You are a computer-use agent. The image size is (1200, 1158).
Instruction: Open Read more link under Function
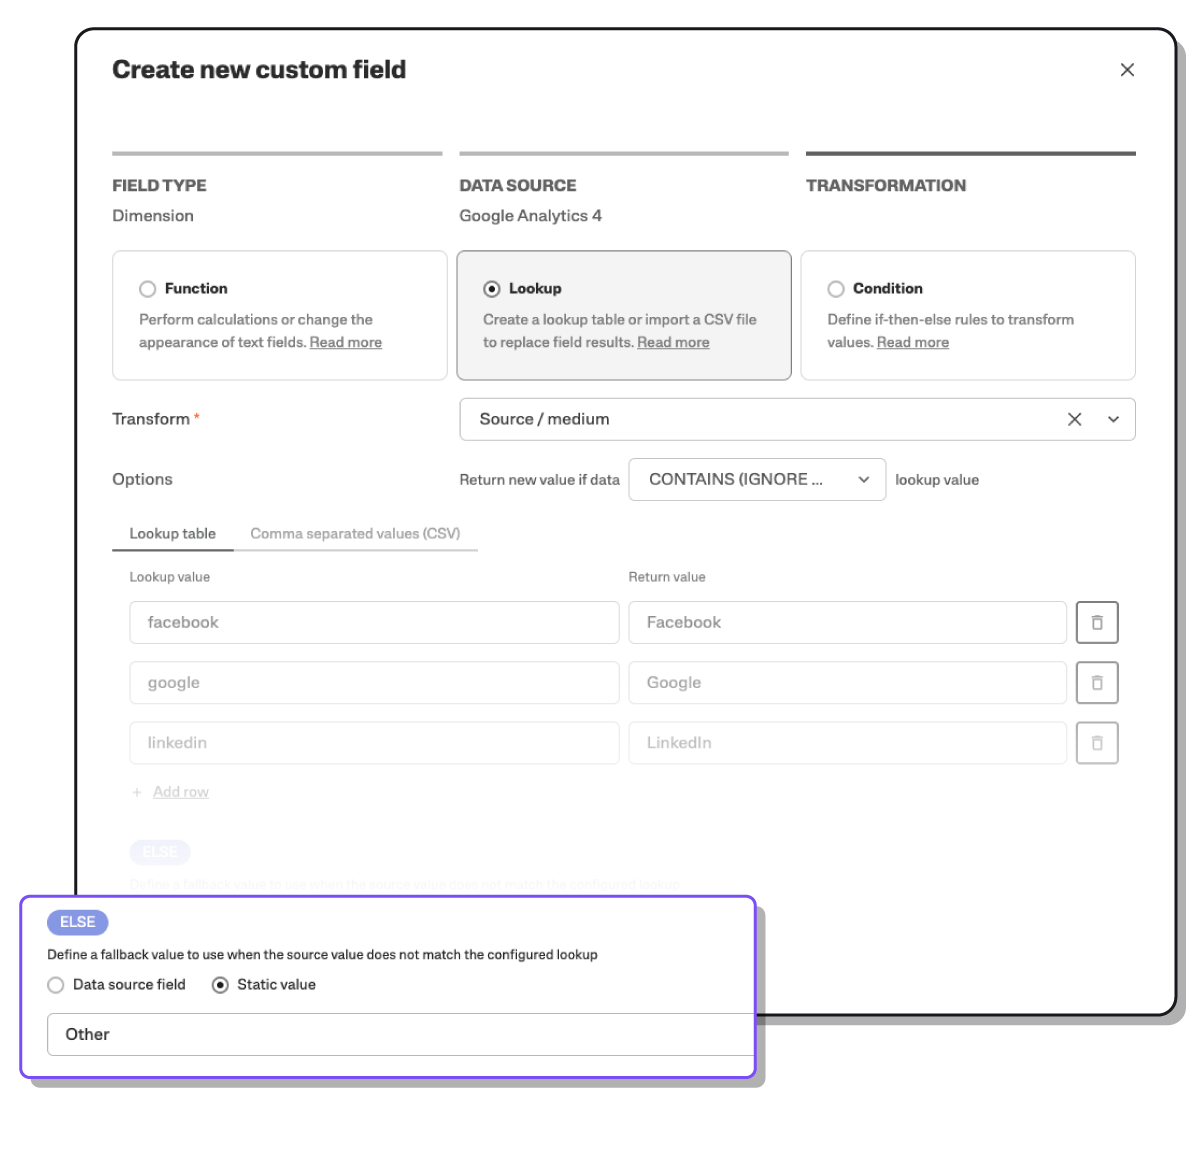tap(345, 343)
